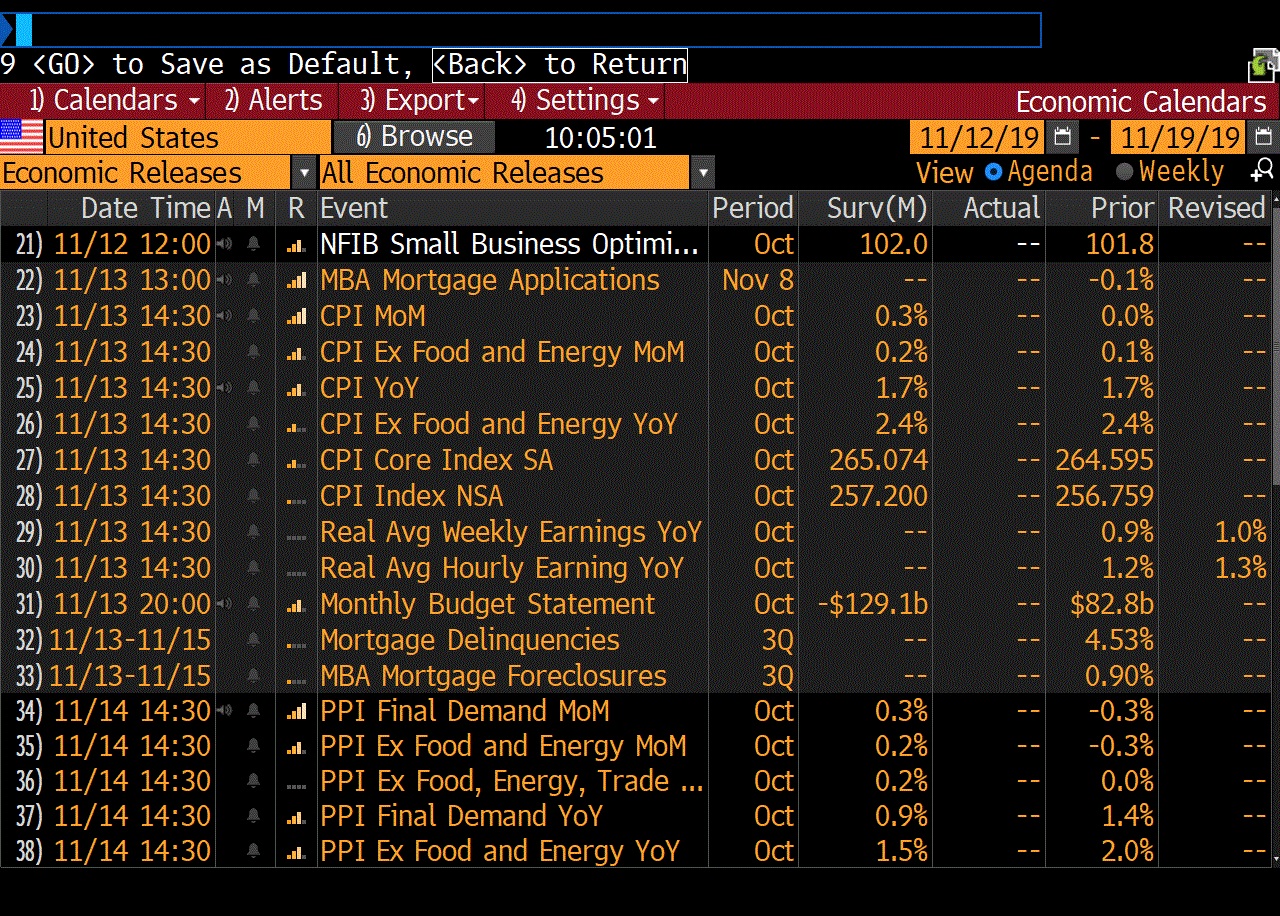Click relevance bars icon for NFIB Small Business

point(296,244)
